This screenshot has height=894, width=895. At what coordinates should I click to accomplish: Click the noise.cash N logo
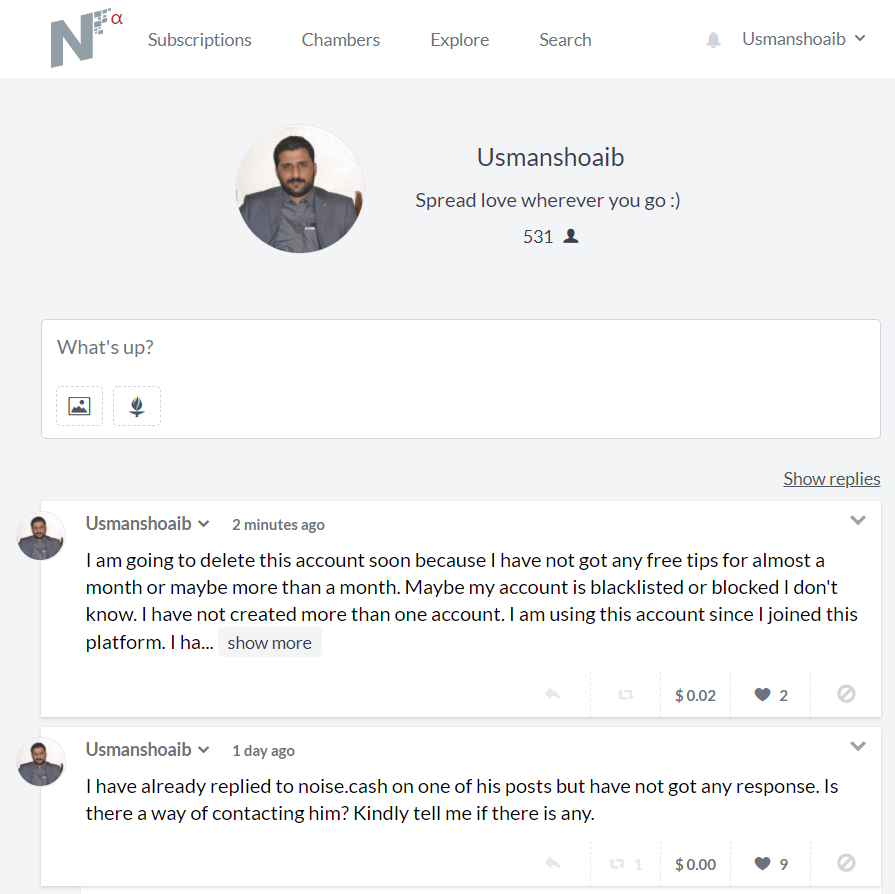pos(86,38)
